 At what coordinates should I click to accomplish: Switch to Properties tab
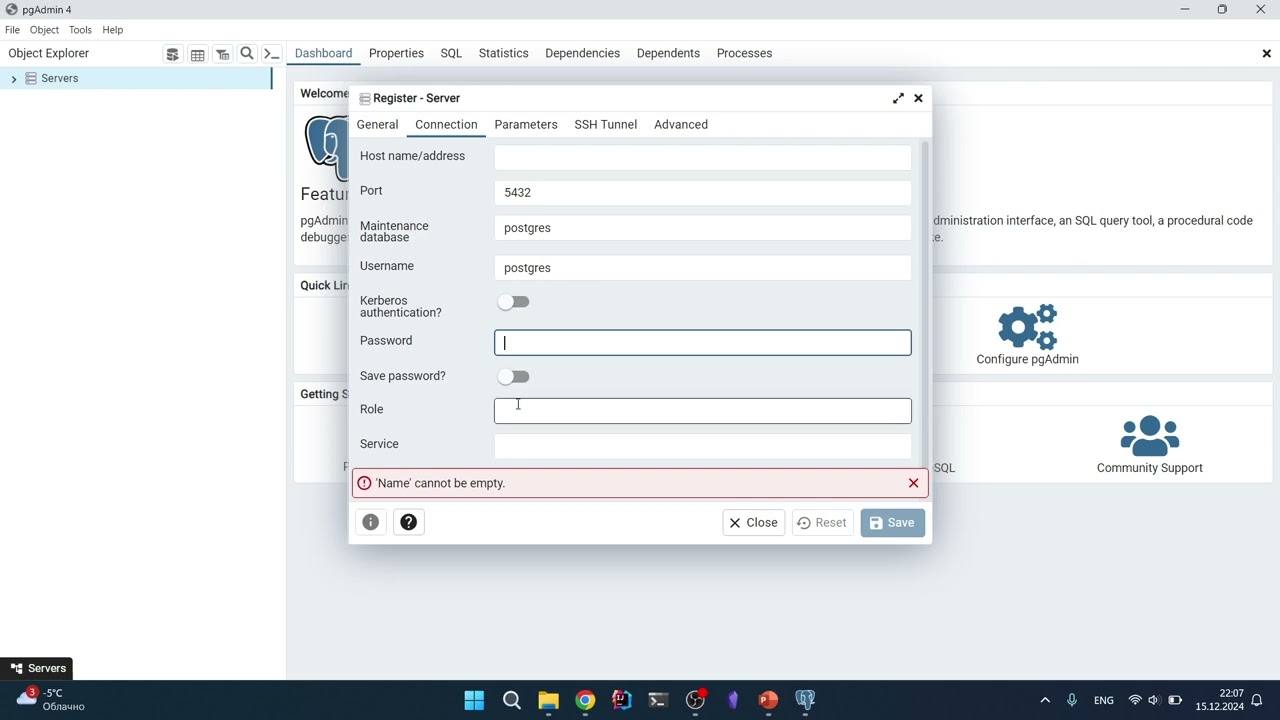coord(397,54)
